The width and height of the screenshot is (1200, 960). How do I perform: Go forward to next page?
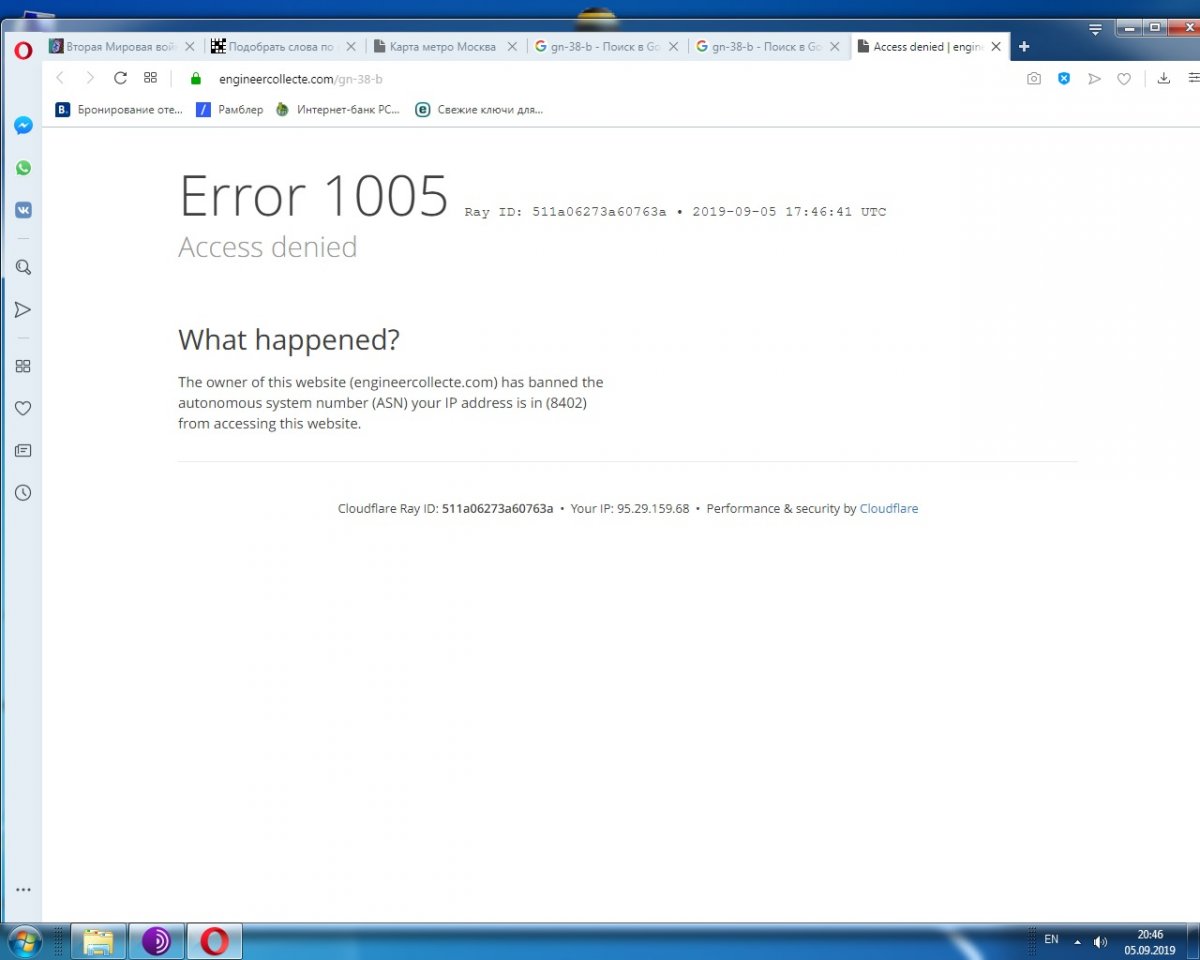[90, 78]
